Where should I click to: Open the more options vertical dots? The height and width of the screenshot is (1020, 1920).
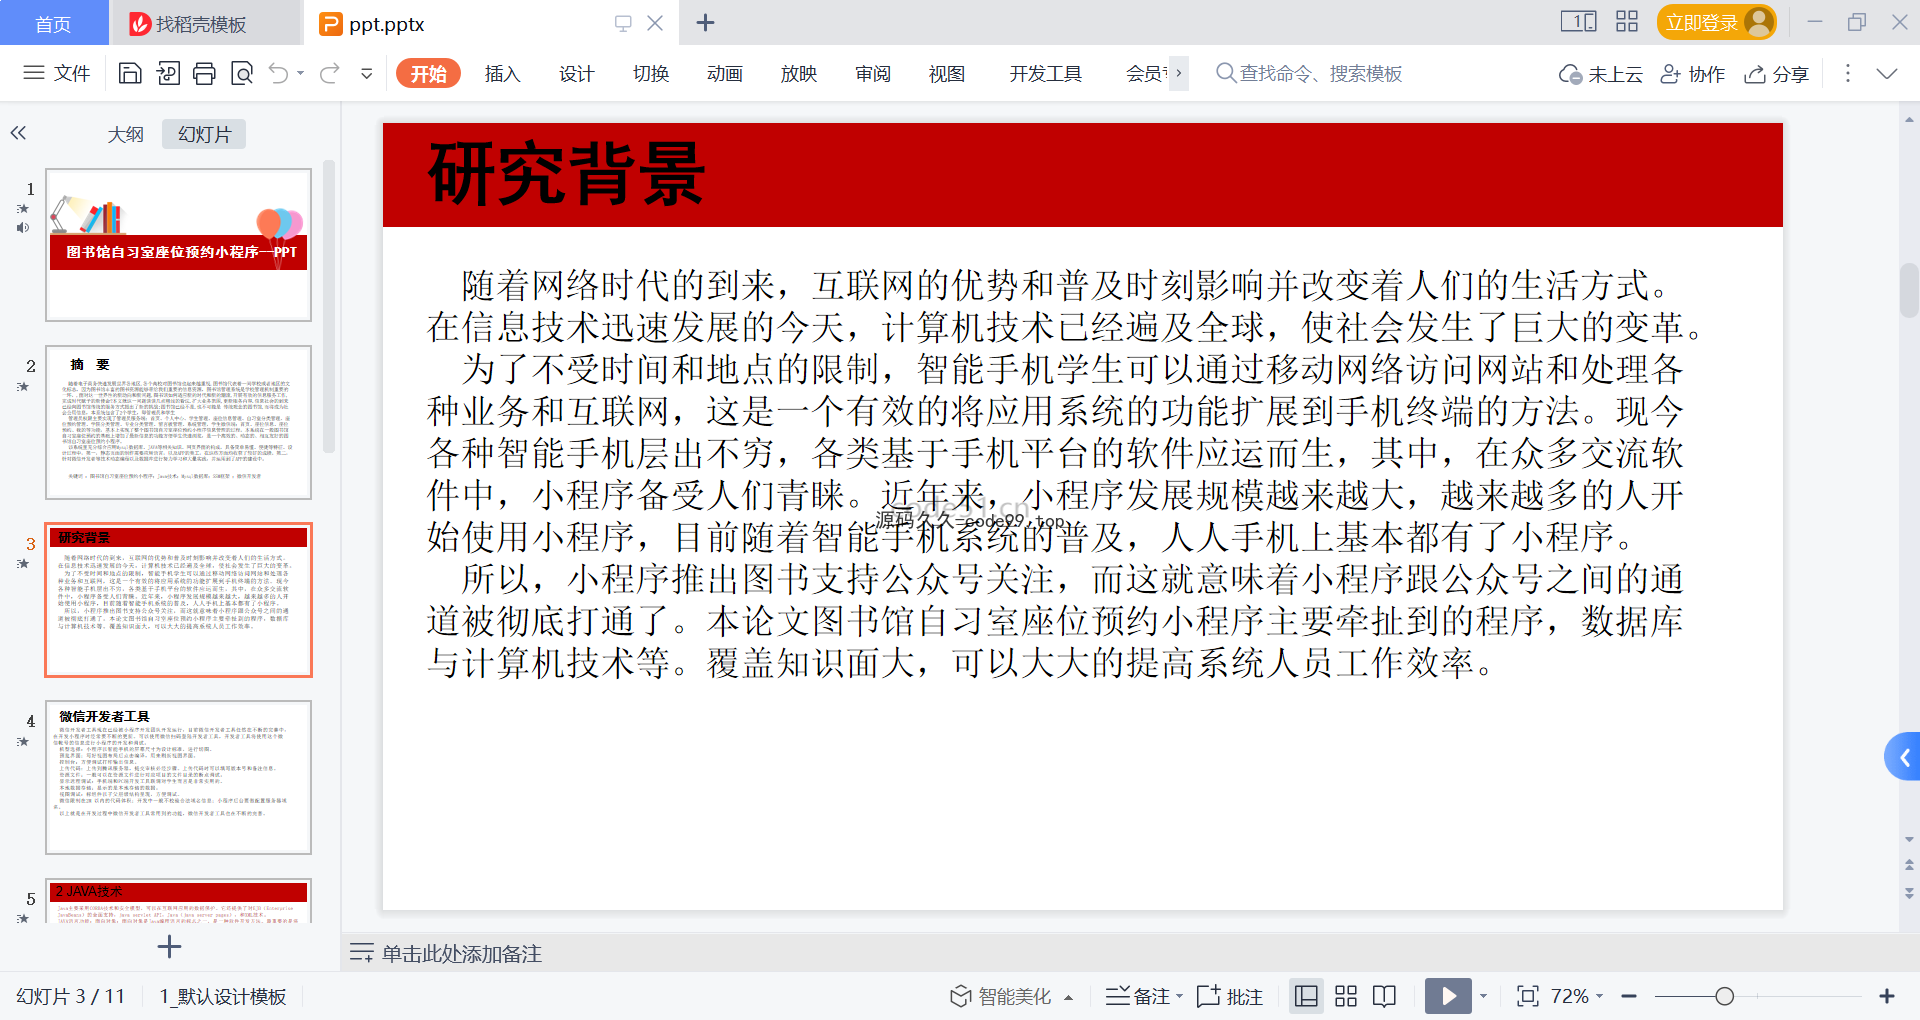click(1847, 73)
